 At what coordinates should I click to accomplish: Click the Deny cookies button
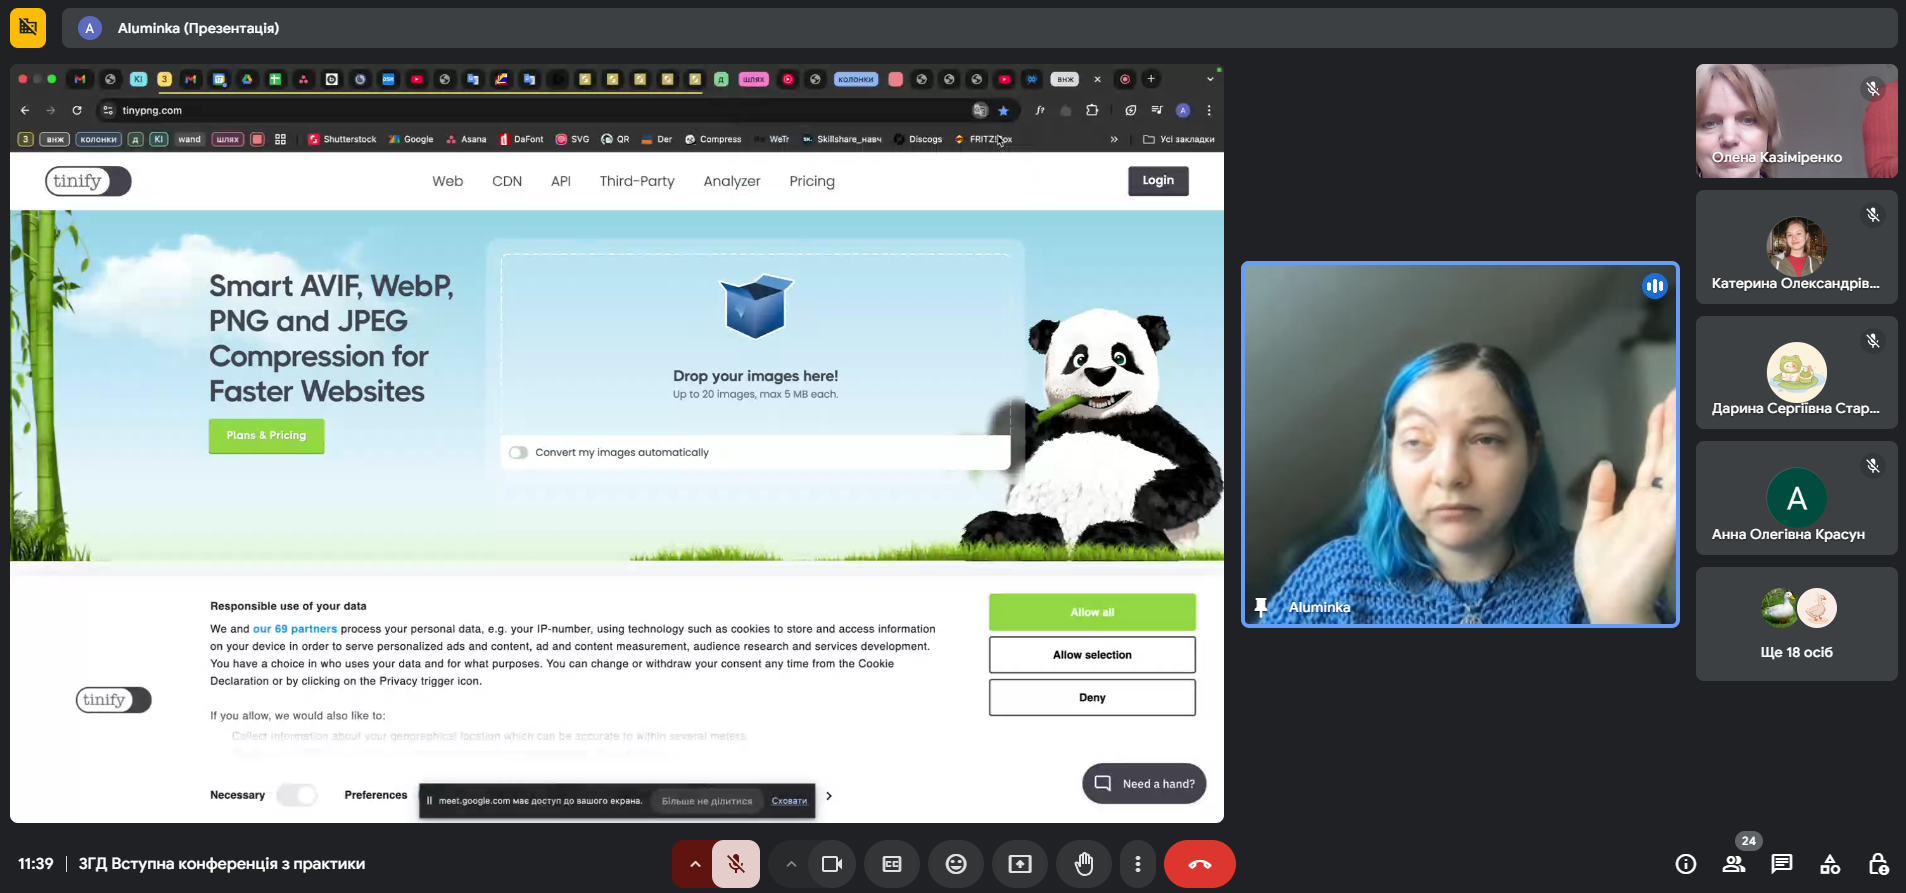click(1092, 698)
